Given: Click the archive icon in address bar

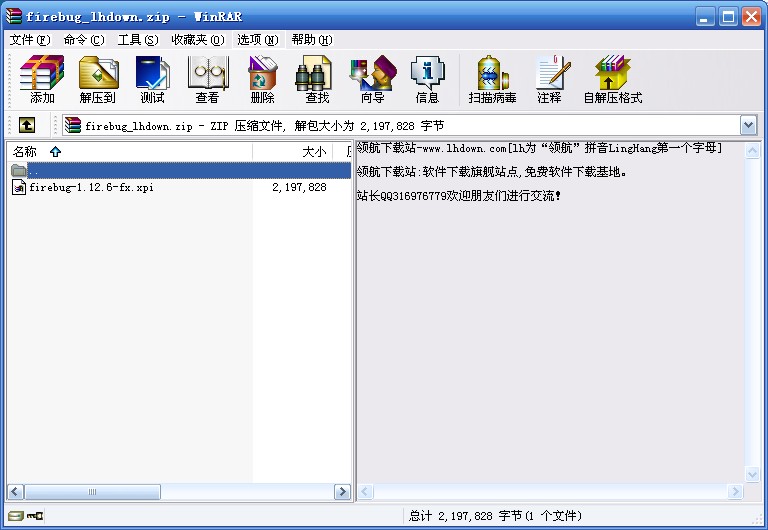Looking at the screenshot, I should click(x=72, y=125).
